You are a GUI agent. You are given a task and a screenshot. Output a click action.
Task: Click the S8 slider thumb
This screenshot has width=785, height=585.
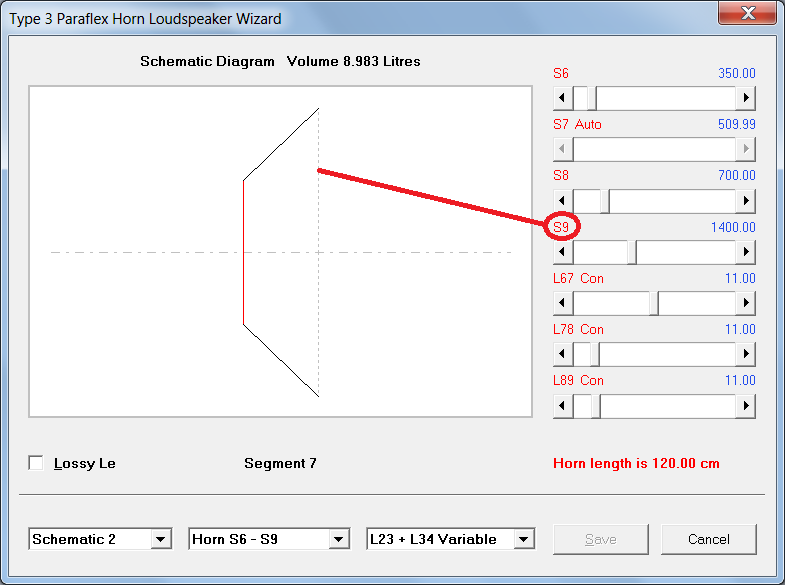[605, 201]
